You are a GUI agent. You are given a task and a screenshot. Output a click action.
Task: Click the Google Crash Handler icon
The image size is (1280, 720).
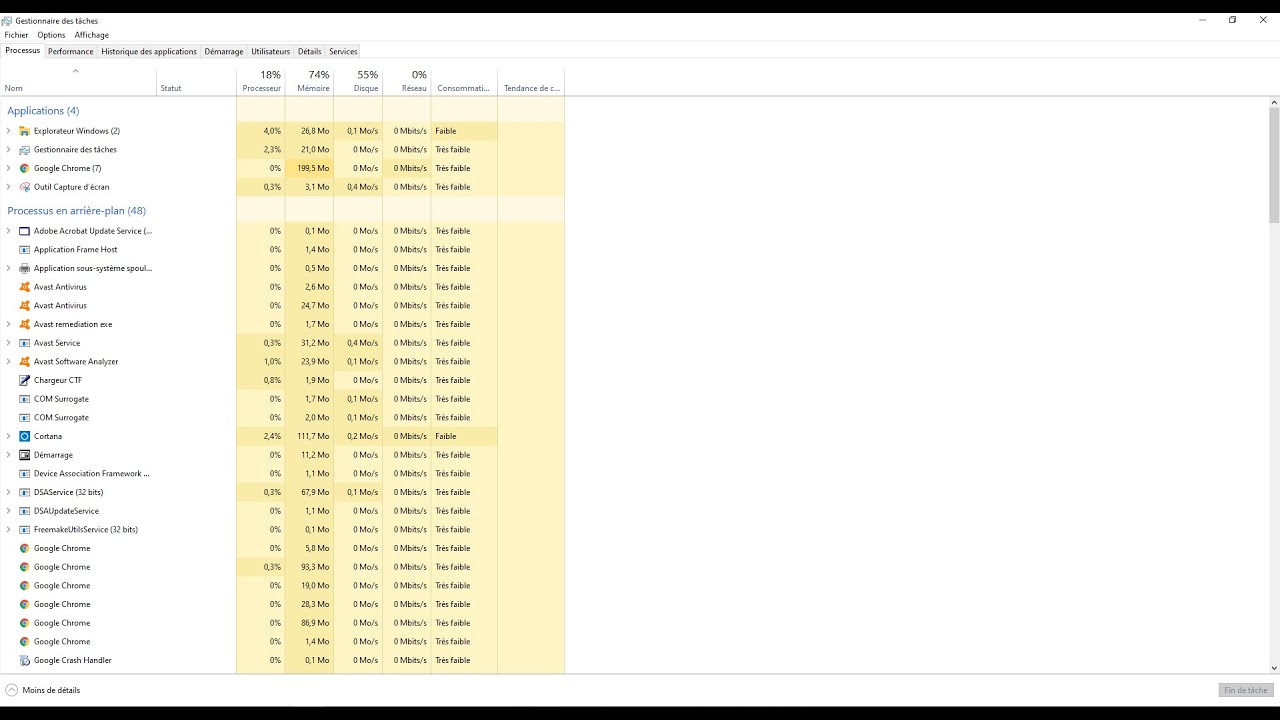tap(25, 660)
